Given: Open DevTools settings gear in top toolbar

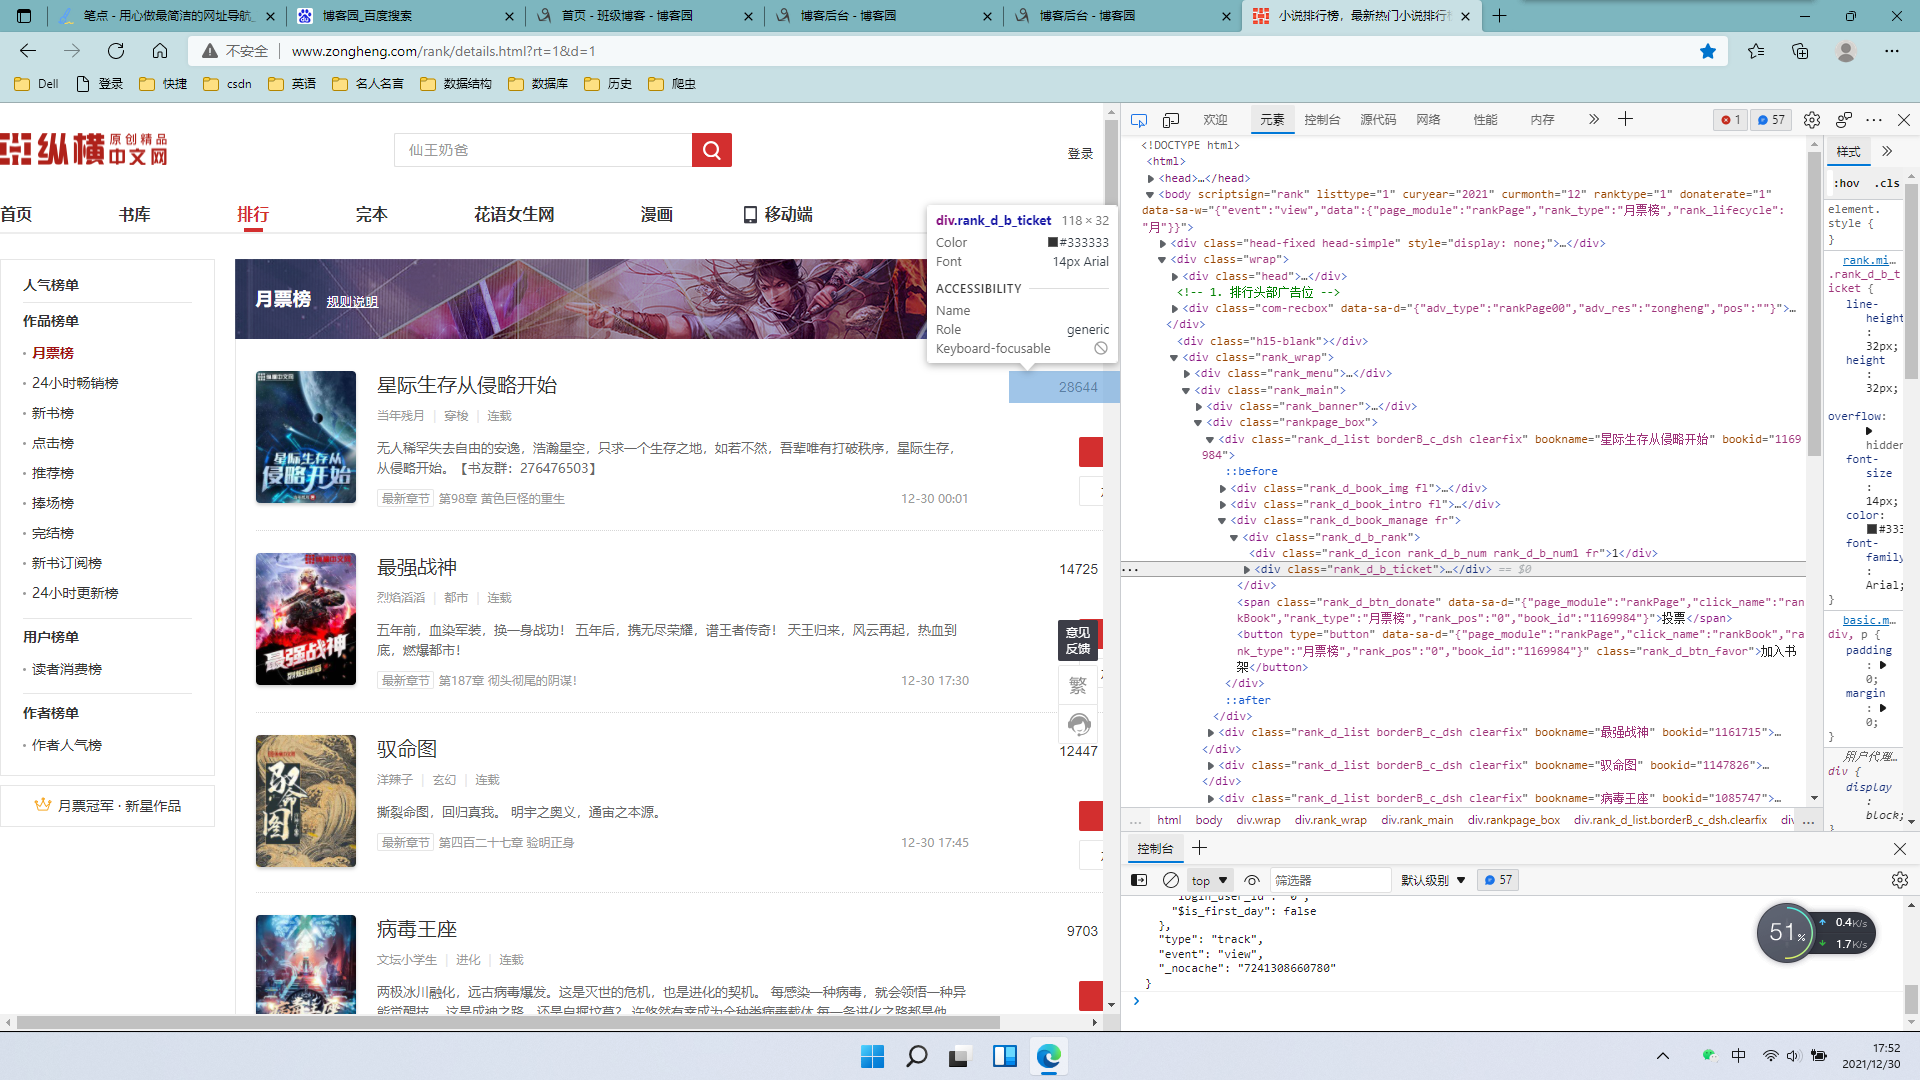Looking at the screenshot, I should 1812,120.
